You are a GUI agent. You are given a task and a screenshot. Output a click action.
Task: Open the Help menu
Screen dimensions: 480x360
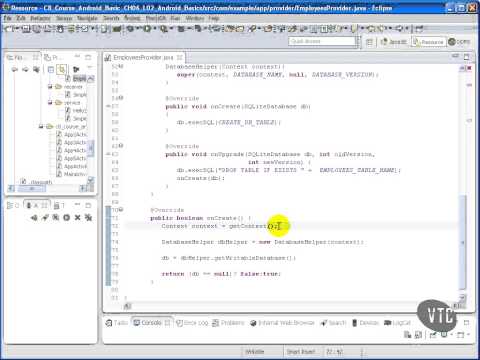(x=214, y=18)
